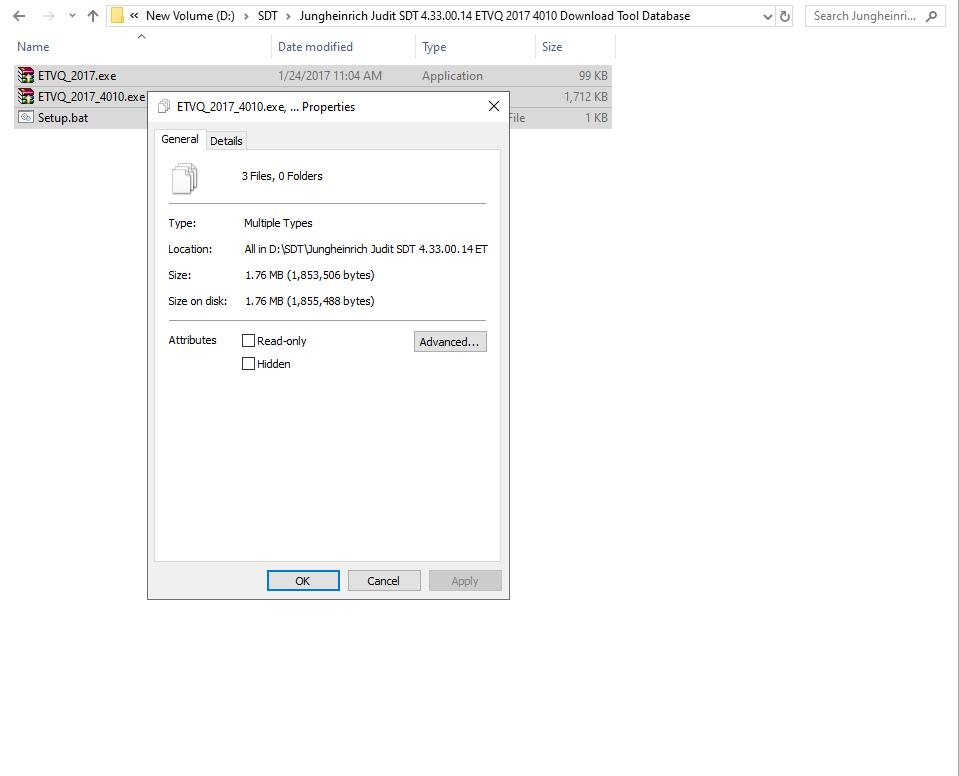Click Multiple Types value

278,223
